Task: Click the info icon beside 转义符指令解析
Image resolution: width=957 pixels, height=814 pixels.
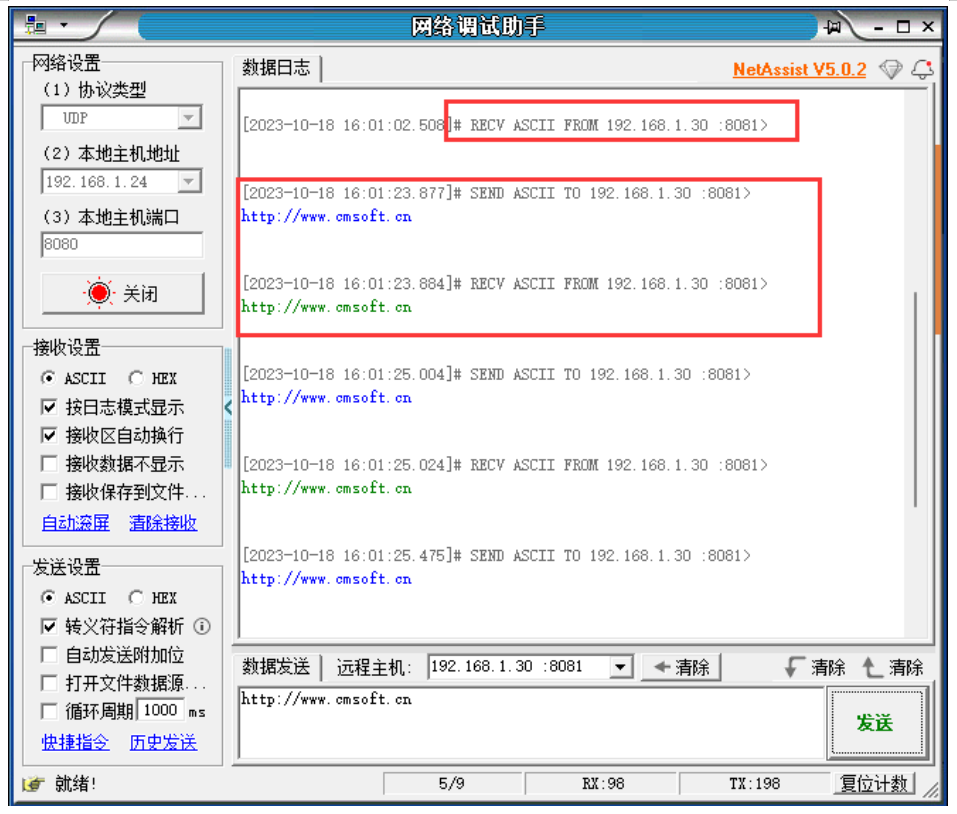Action: pyautogui.click(x=202, y=626)
